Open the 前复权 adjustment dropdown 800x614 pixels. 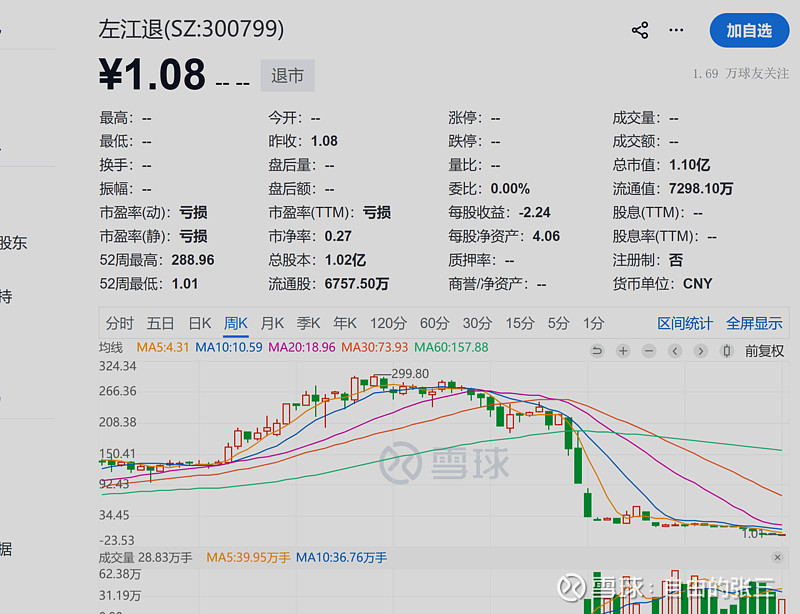pyautogui.click(x=764, y=351)
